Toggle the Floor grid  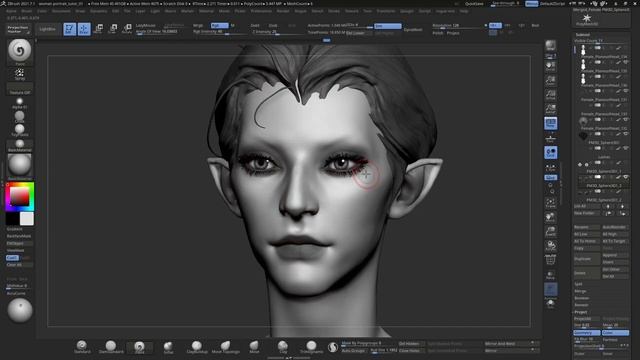tap(550, 139)
